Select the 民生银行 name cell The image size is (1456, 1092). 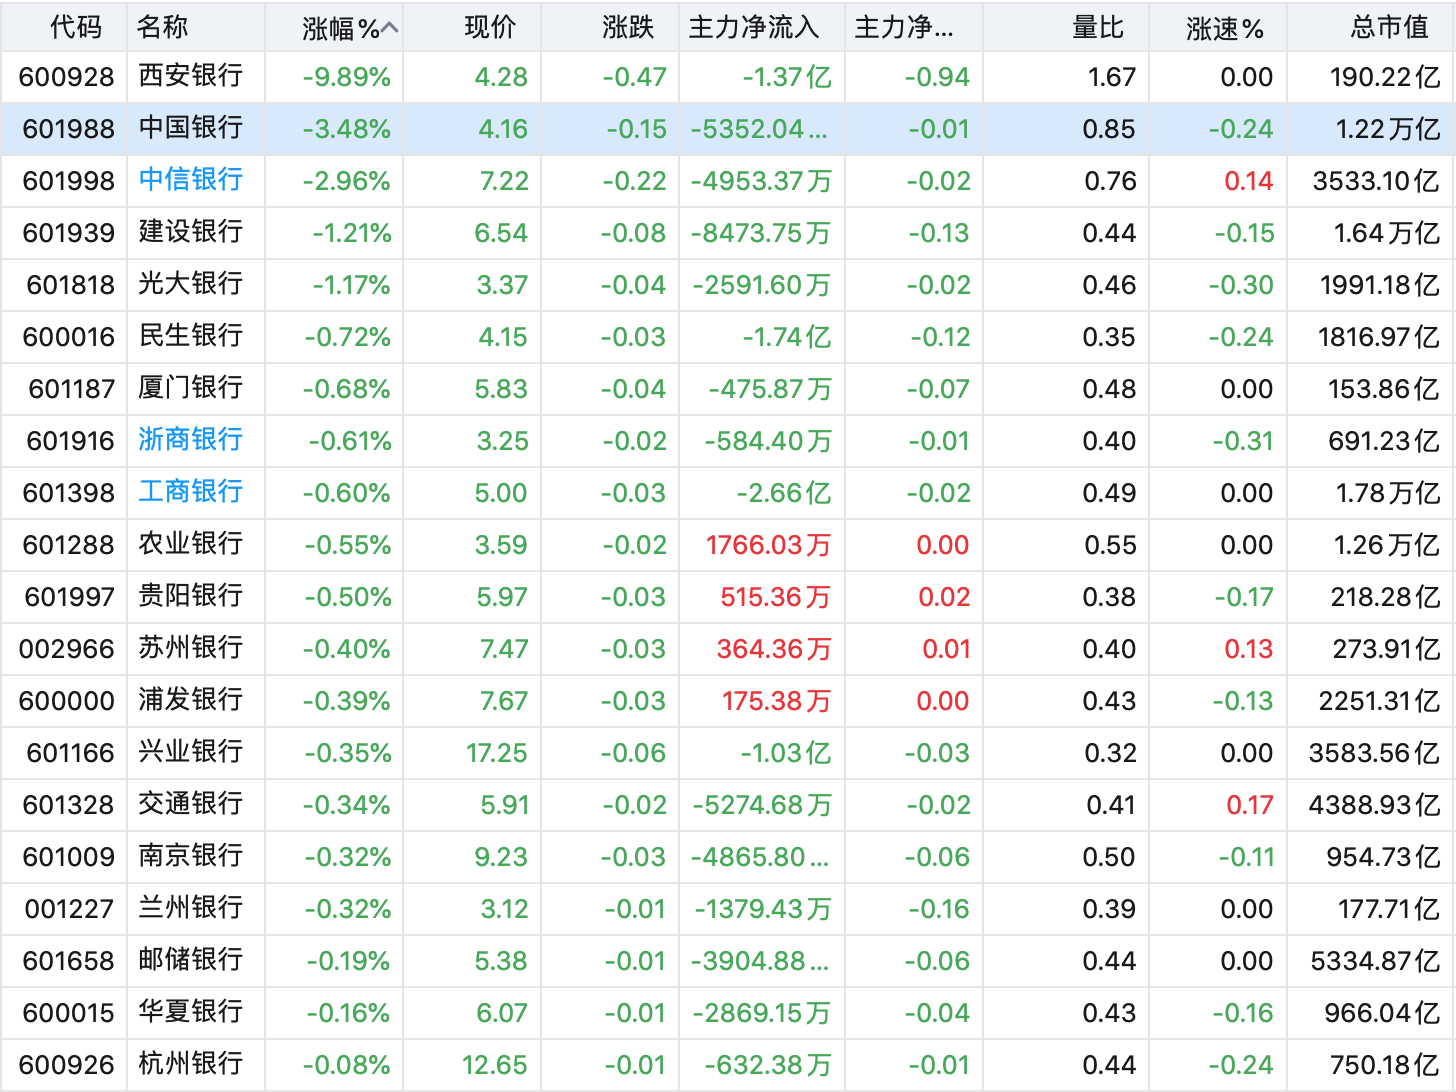(x=190, y=336)
